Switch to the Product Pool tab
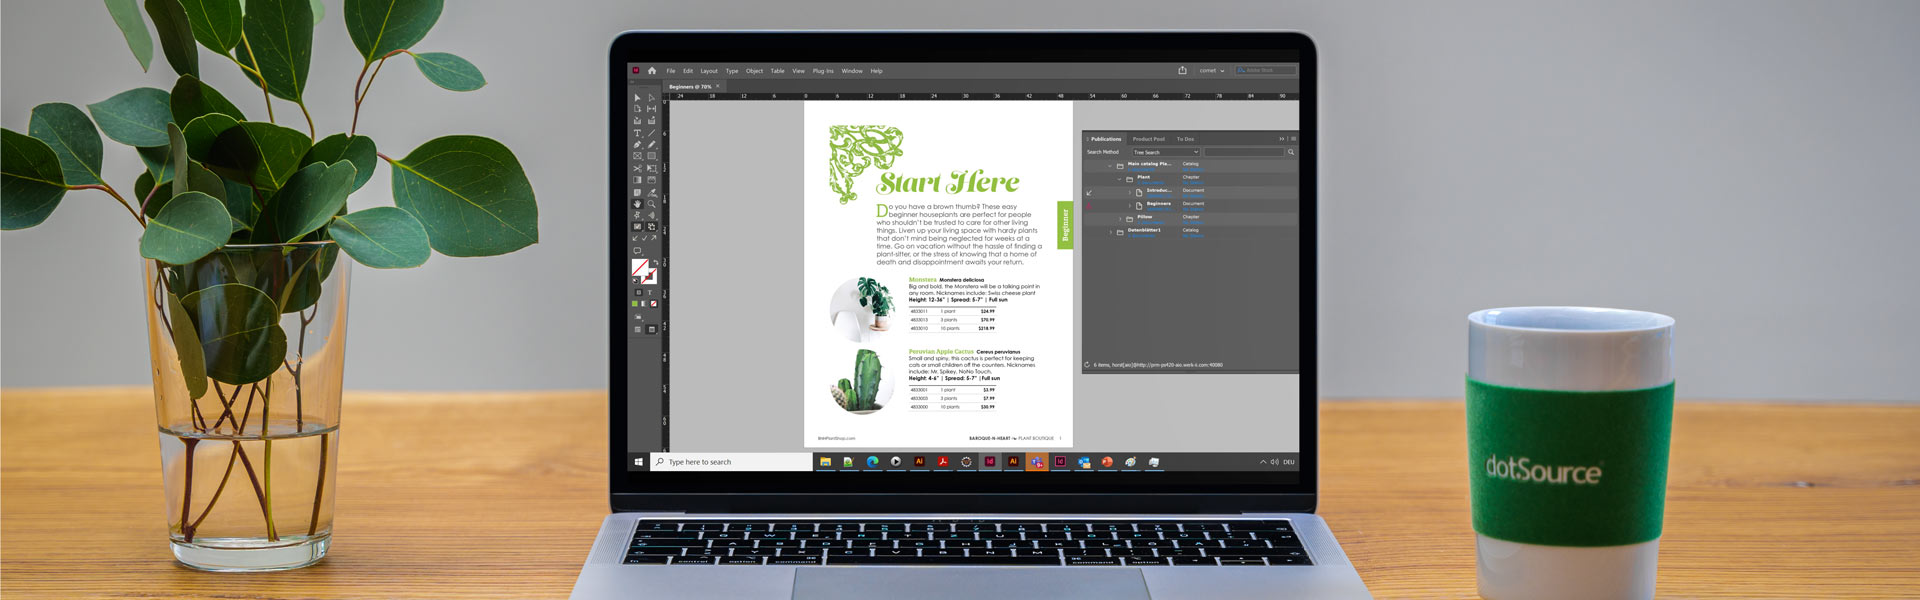The height and width of the screenshot is (600, 1920). [x=1148, y=139]
